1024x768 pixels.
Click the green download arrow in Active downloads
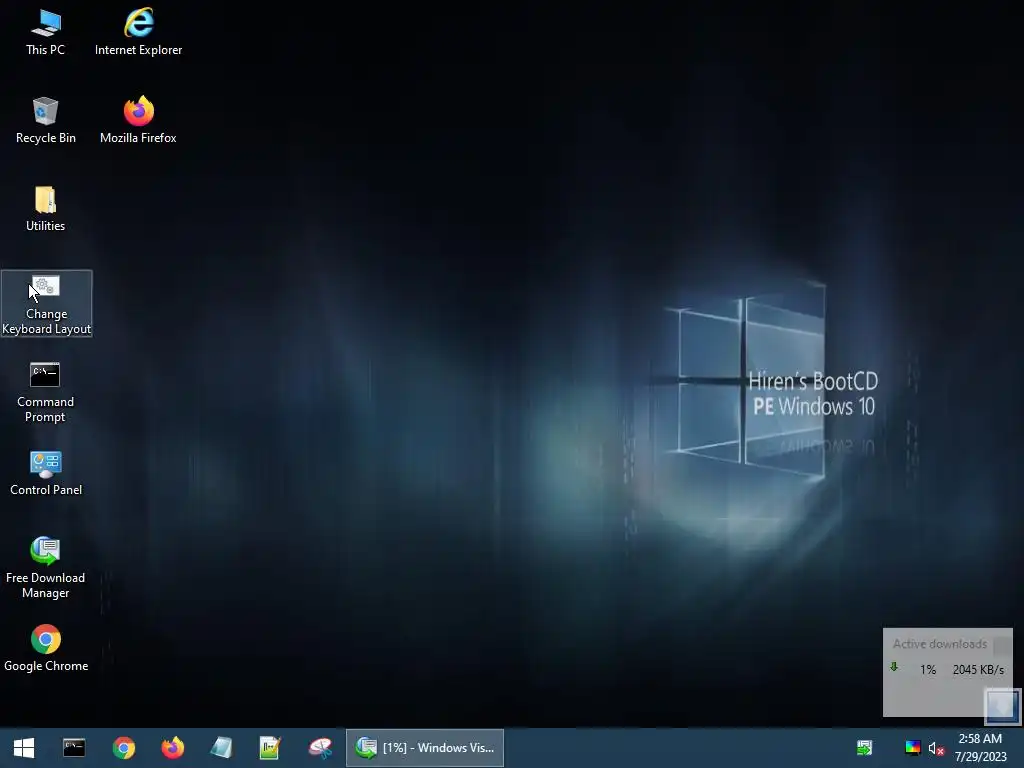click(x=894, y=667)
